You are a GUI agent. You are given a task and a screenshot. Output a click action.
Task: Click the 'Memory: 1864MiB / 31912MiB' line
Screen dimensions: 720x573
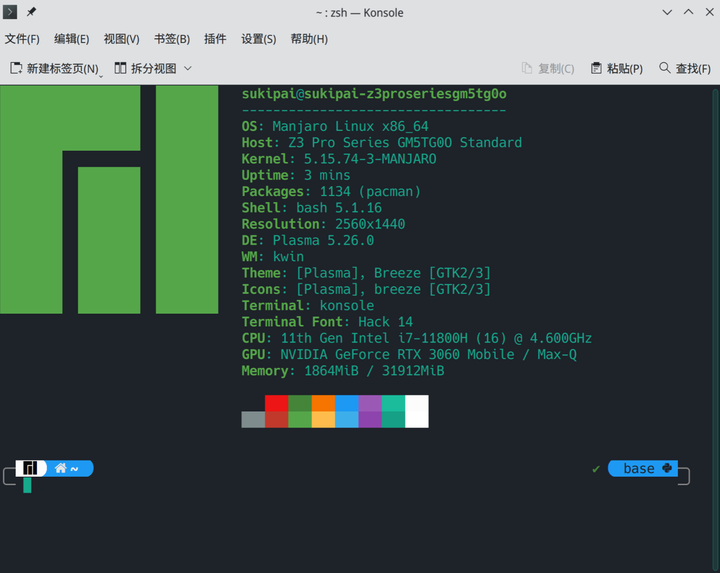343,371
